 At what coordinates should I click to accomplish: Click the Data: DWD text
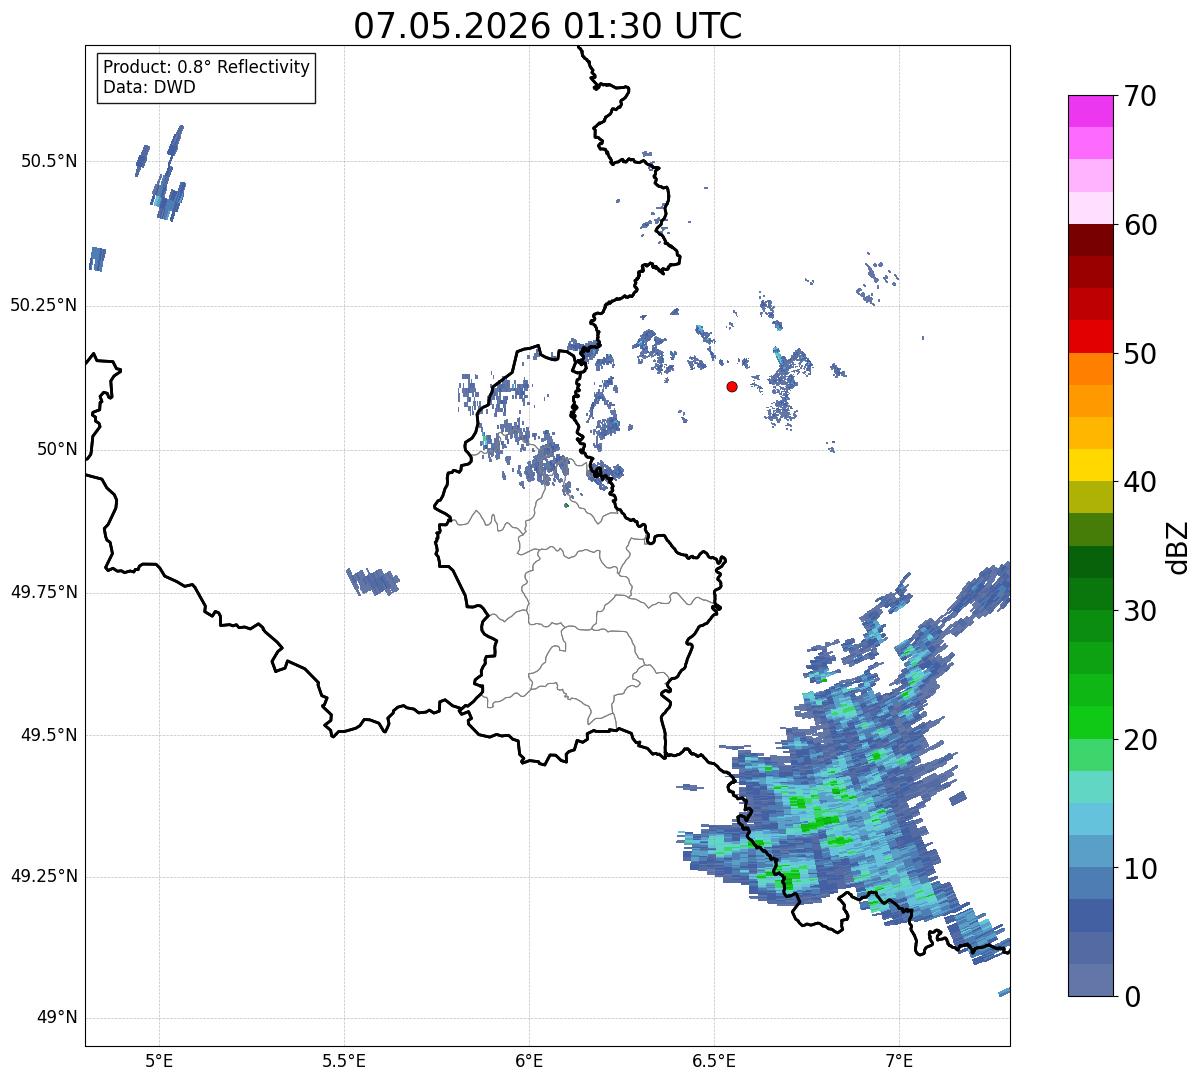coord(149,87)
